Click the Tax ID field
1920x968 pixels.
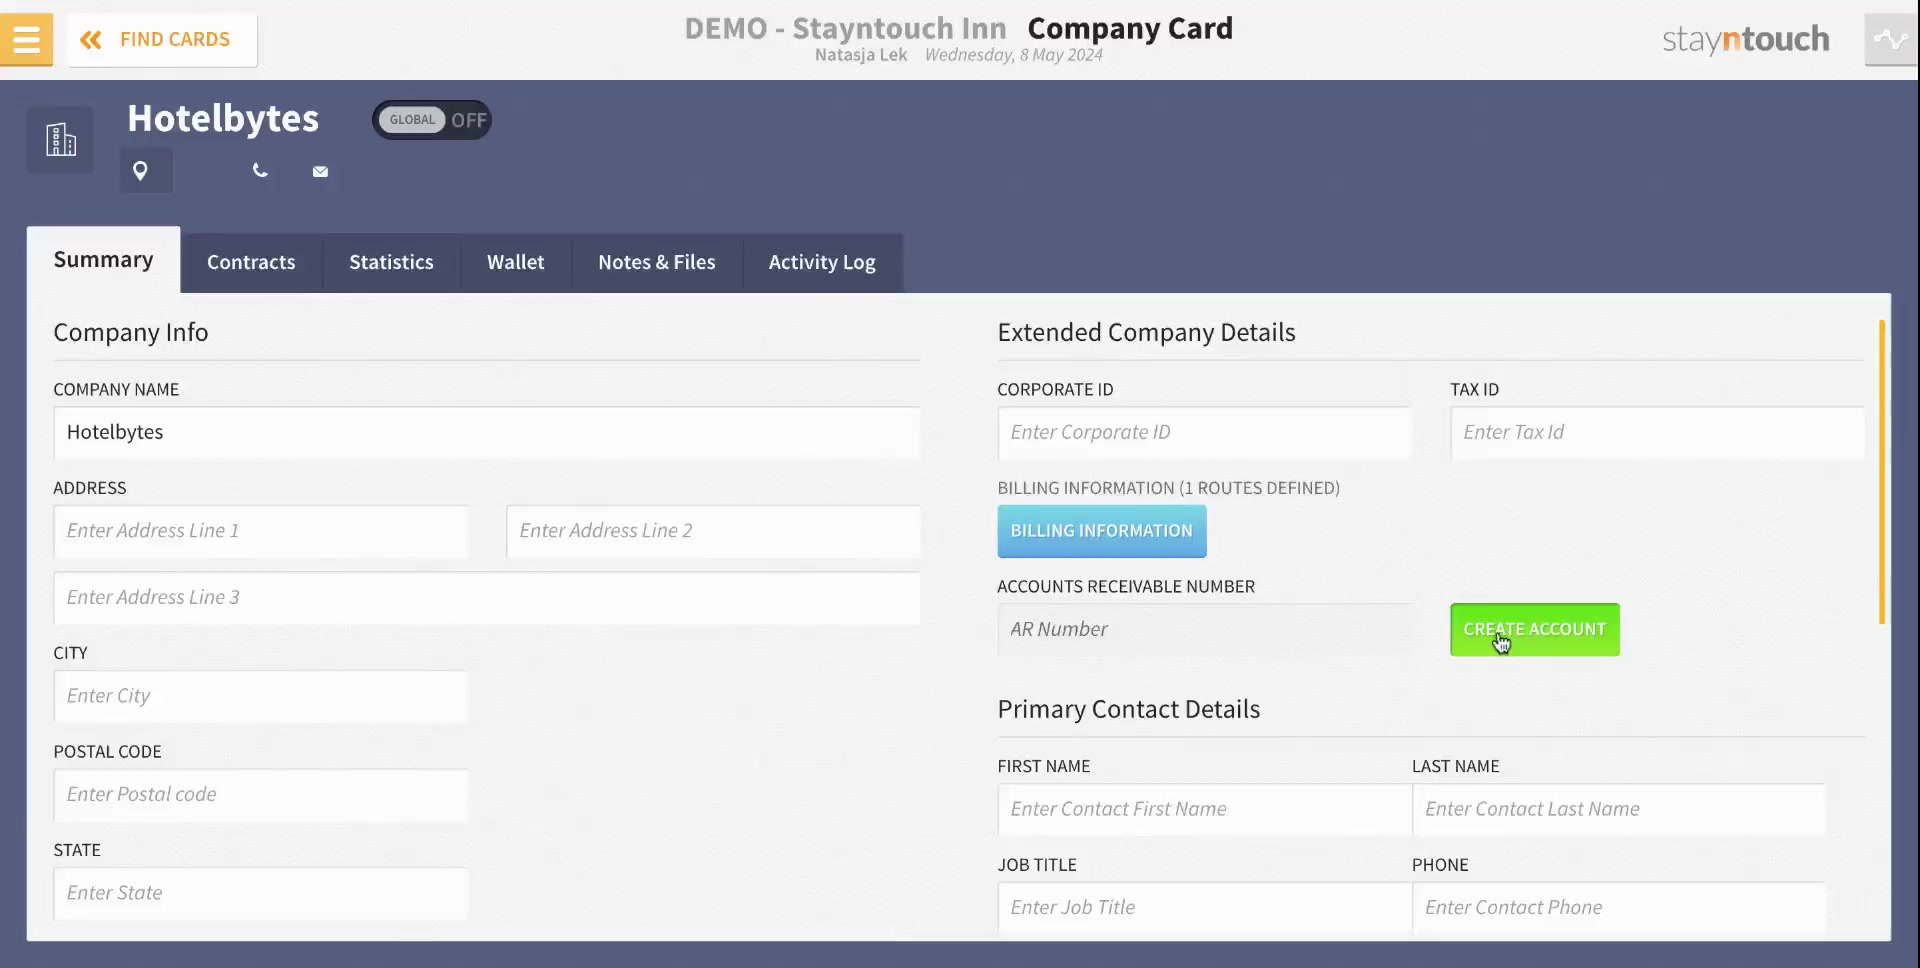(1658, 433)
